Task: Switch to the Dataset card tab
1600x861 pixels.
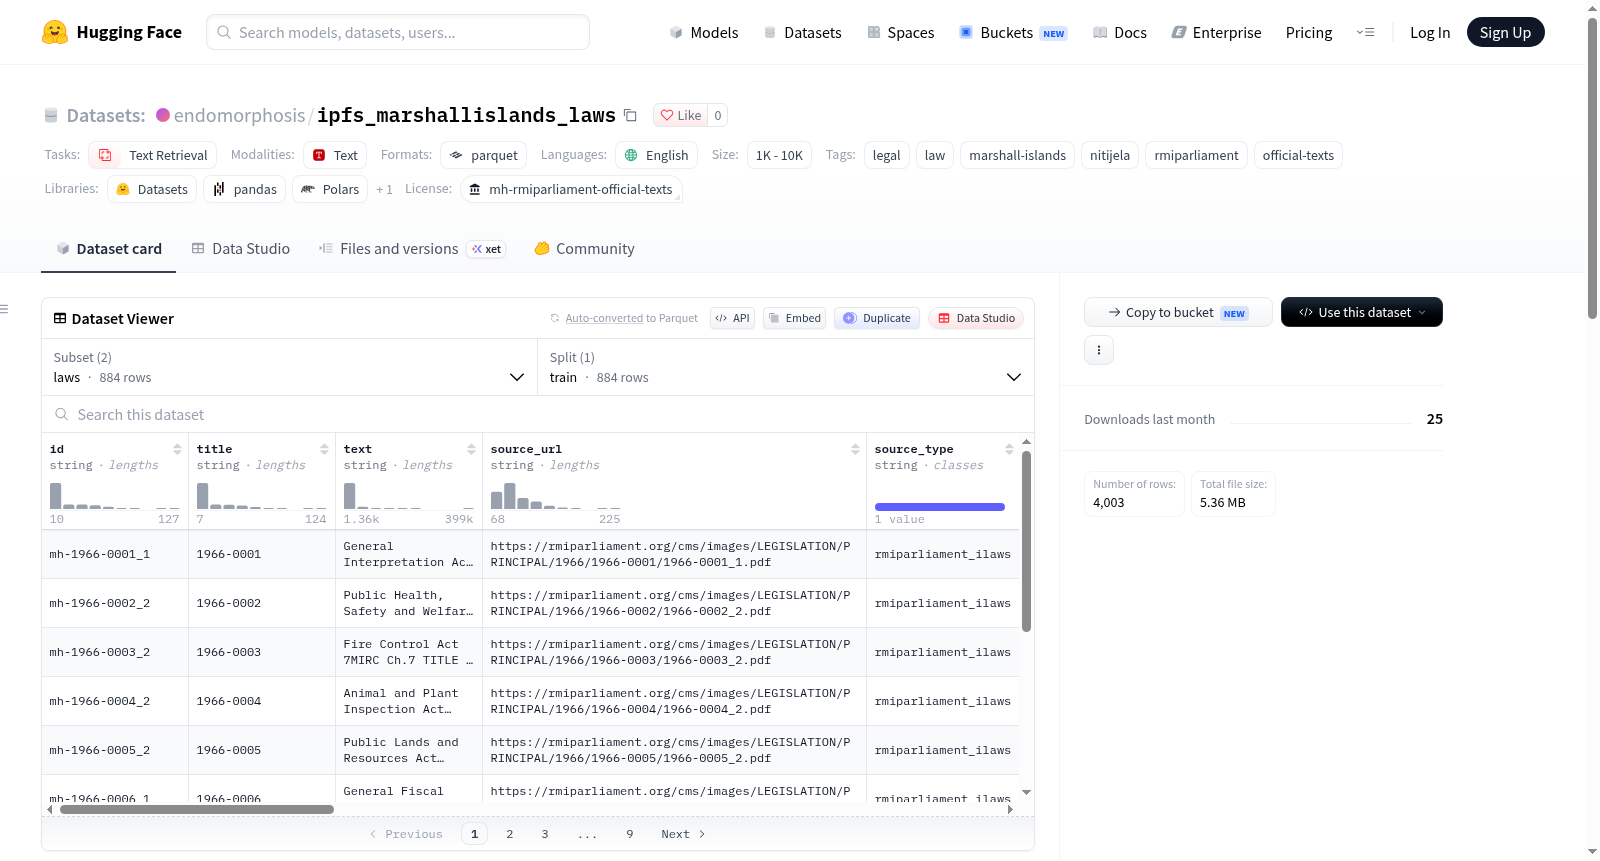Action: [108, 249]
